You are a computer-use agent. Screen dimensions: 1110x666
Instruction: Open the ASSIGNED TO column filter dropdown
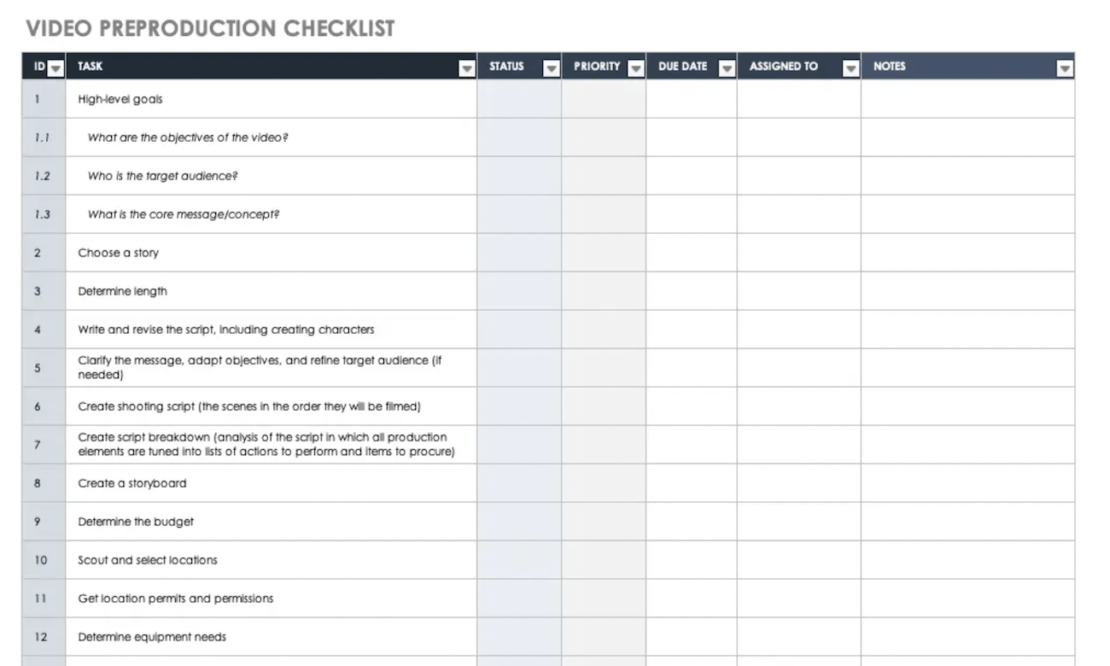850,68
